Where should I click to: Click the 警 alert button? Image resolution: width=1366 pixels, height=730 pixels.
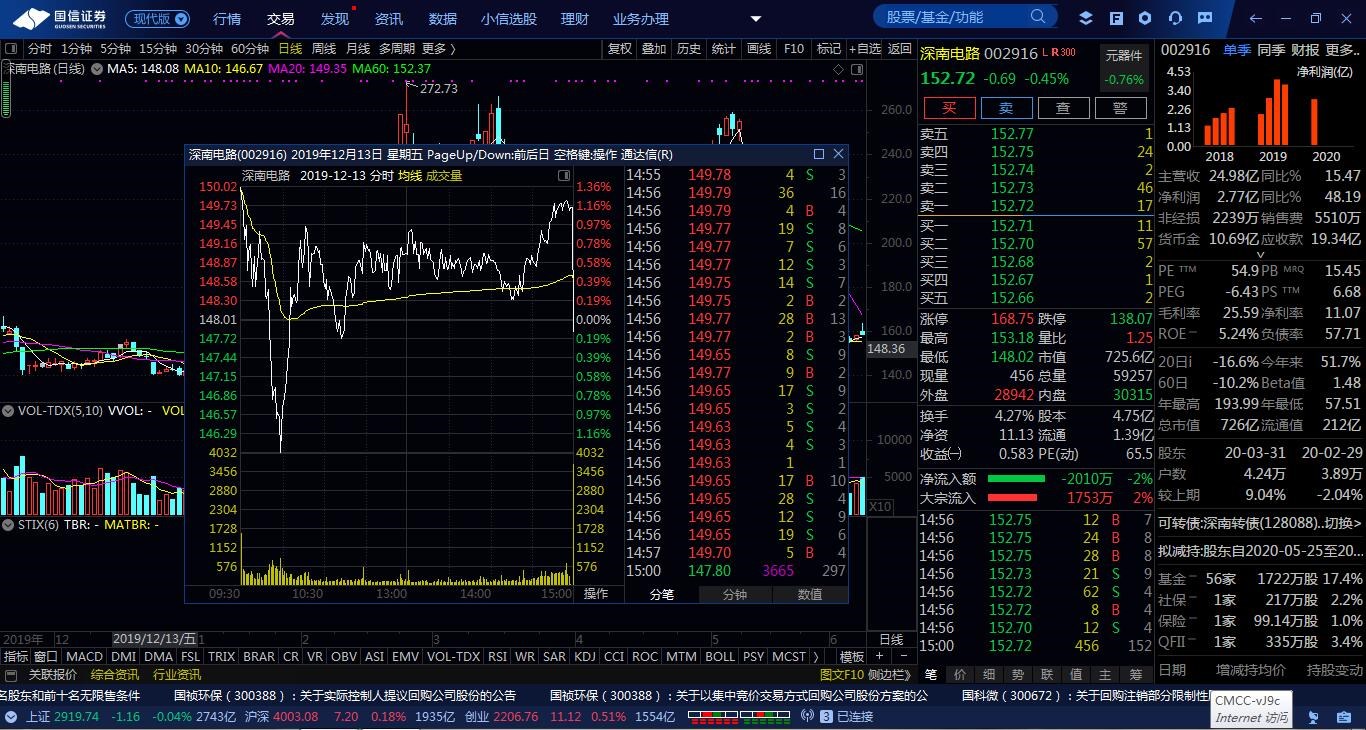(1120, 108)
